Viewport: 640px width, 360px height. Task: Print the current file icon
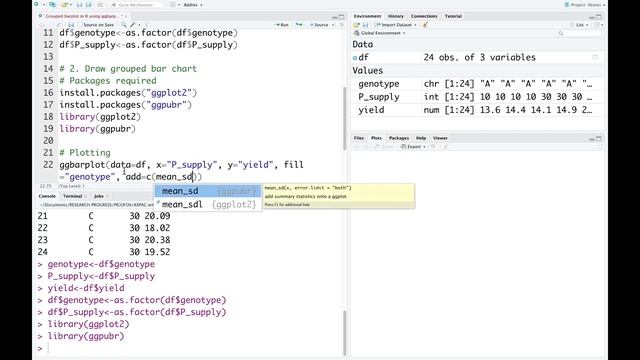[x=100, y=4]
